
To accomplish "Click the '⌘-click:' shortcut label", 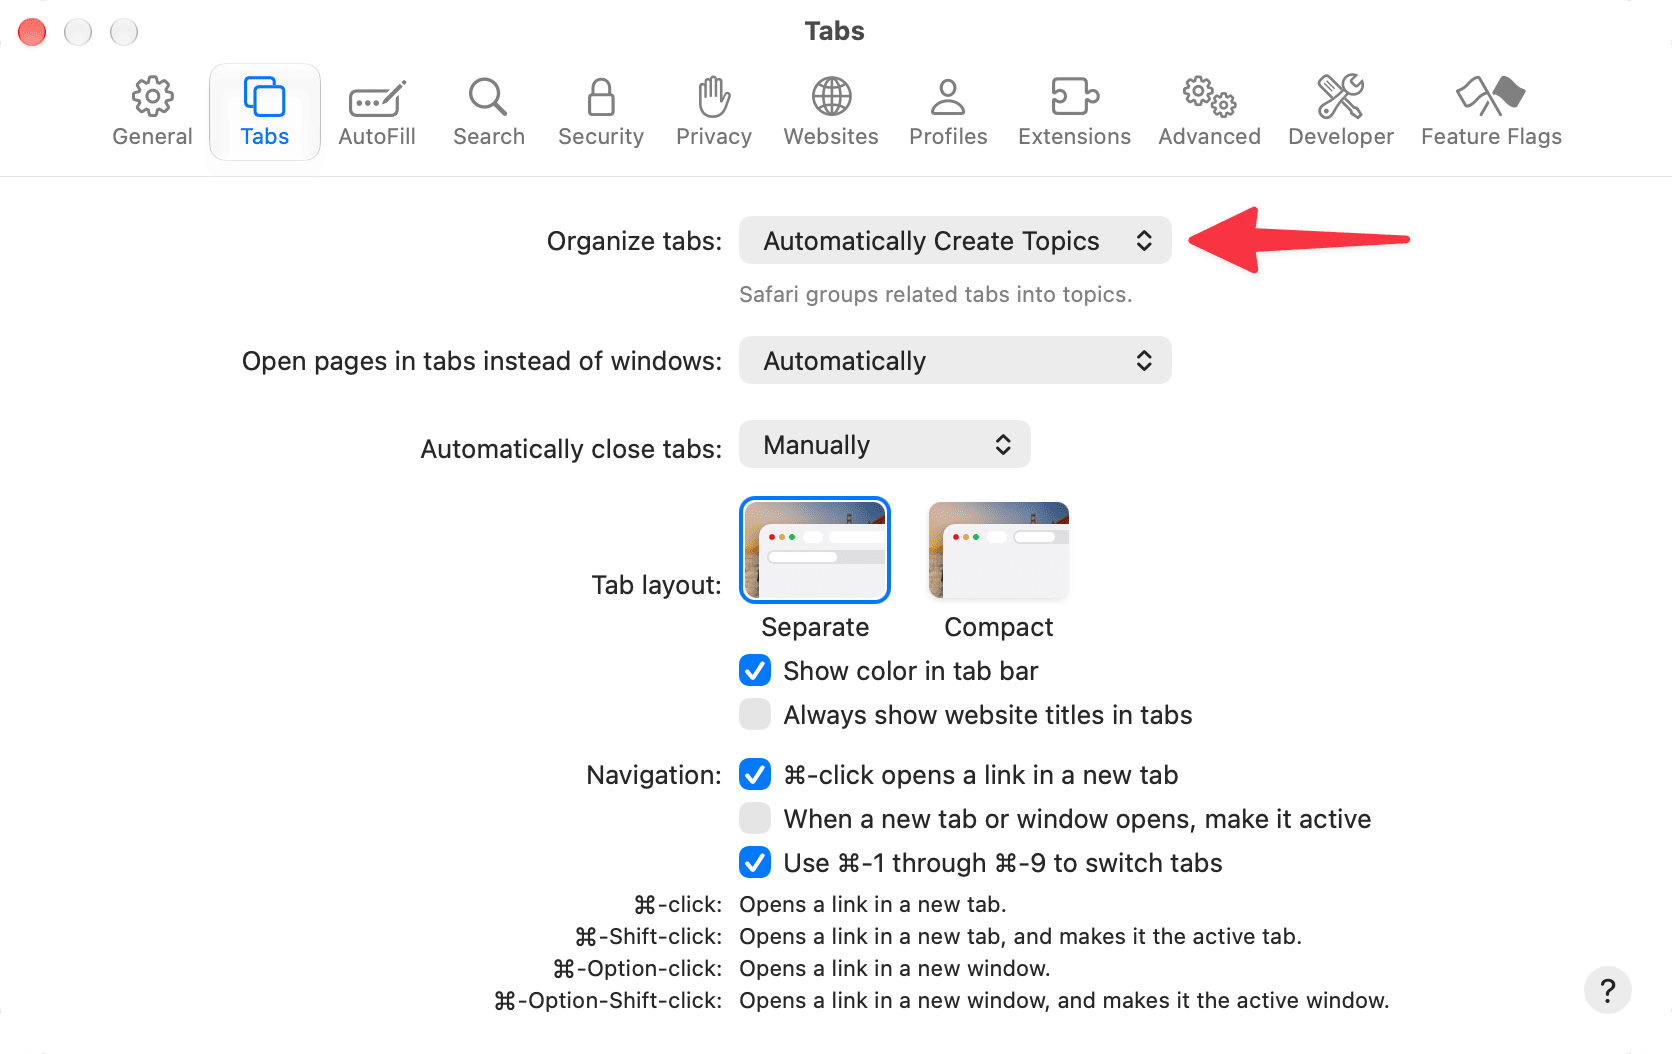I will pos(678,905).
